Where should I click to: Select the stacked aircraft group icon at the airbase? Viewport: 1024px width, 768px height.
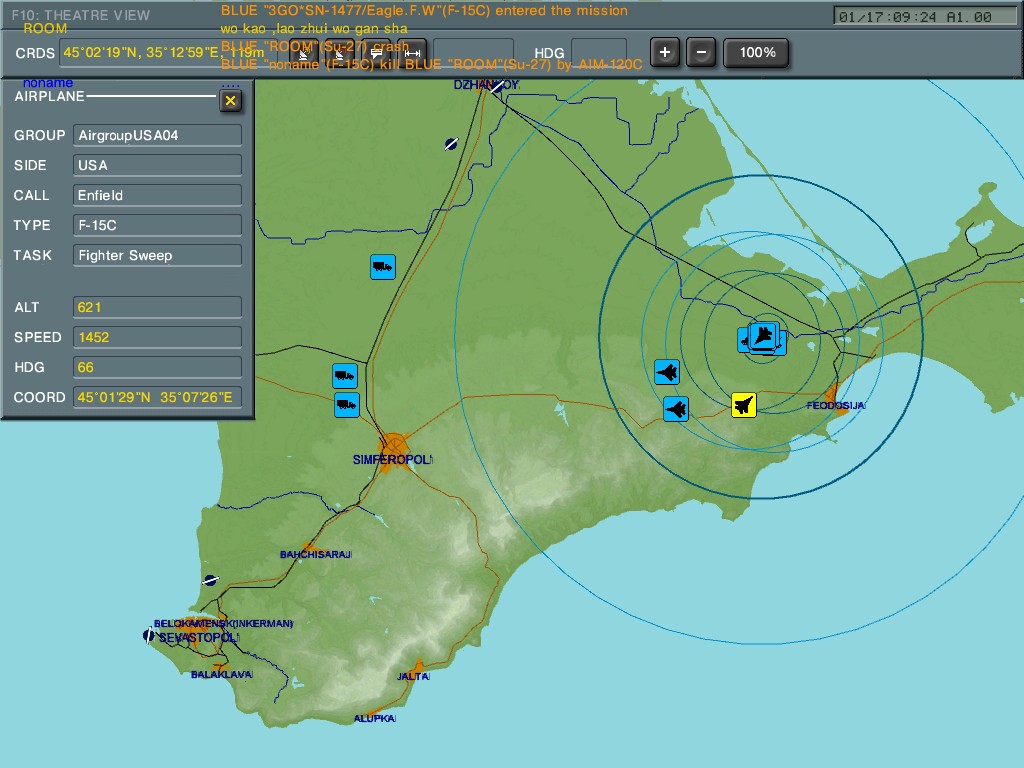pos(763,337)
